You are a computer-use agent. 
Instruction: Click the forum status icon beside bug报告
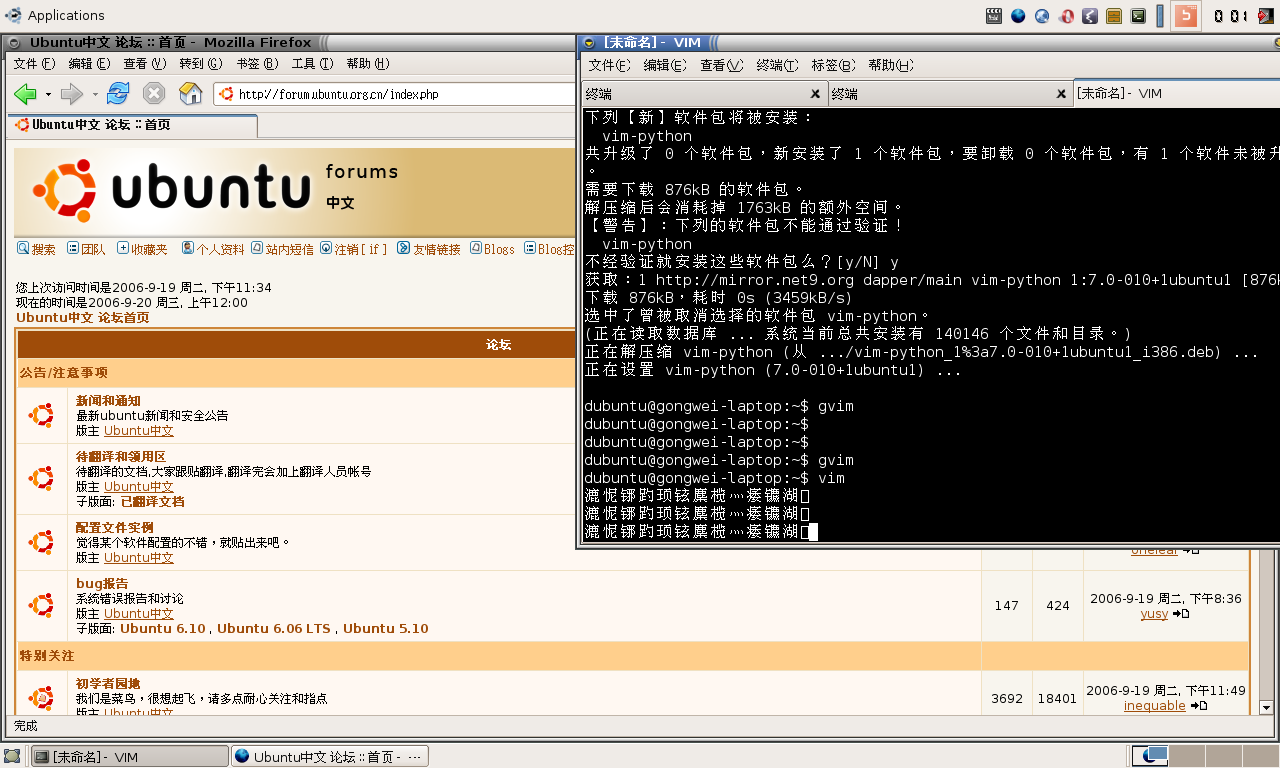click(x=41, y=605)
